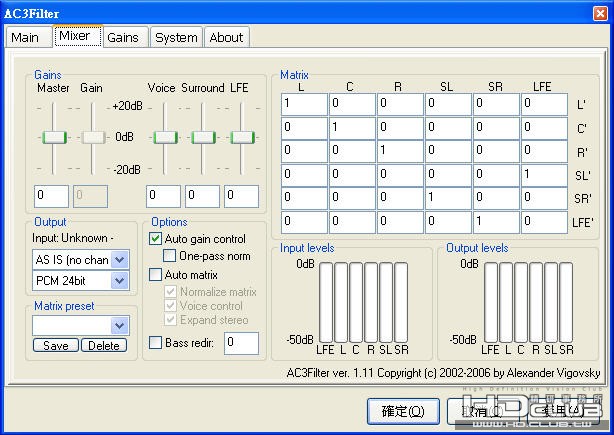Viewport: 614px width, 435px height.
Task: Open the About tab
Action: (226, 38)
